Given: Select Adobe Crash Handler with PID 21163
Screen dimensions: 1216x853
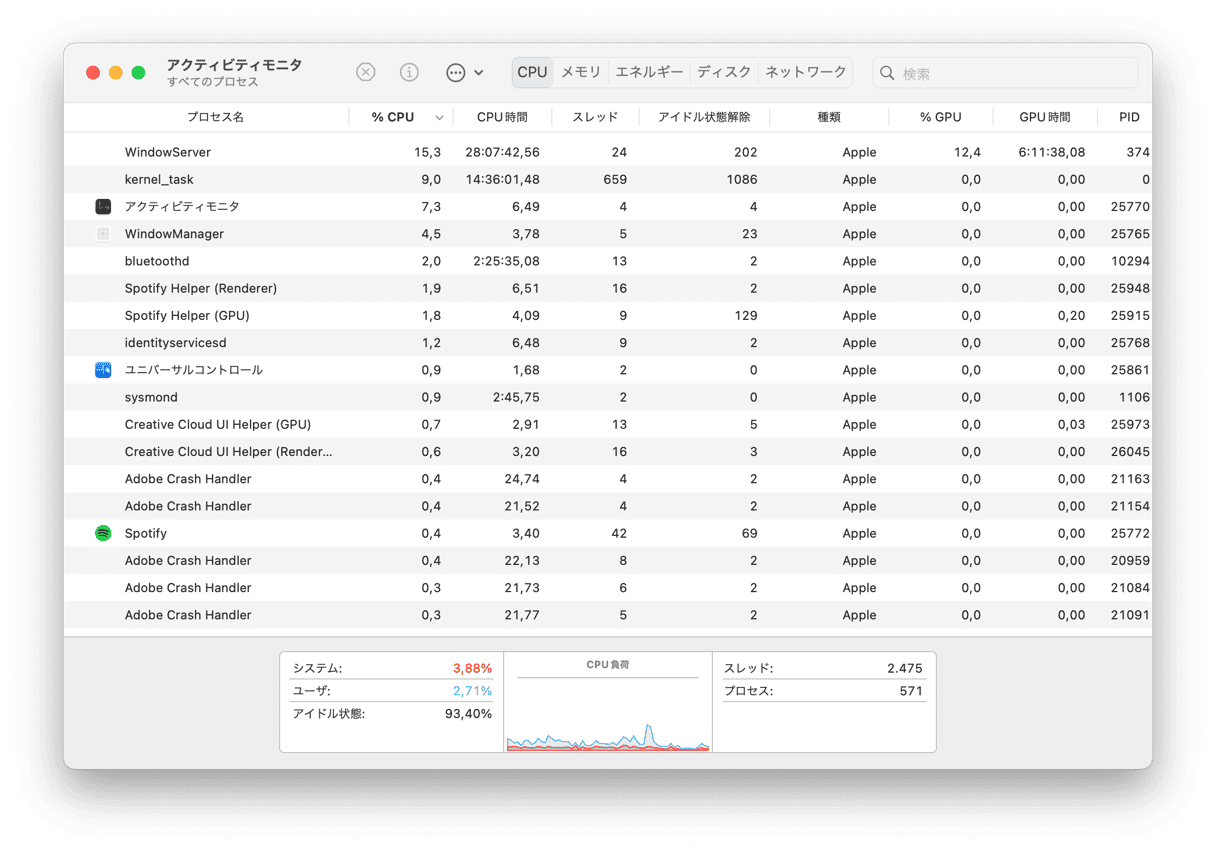Looking at the screenshot, I should 608,479.
